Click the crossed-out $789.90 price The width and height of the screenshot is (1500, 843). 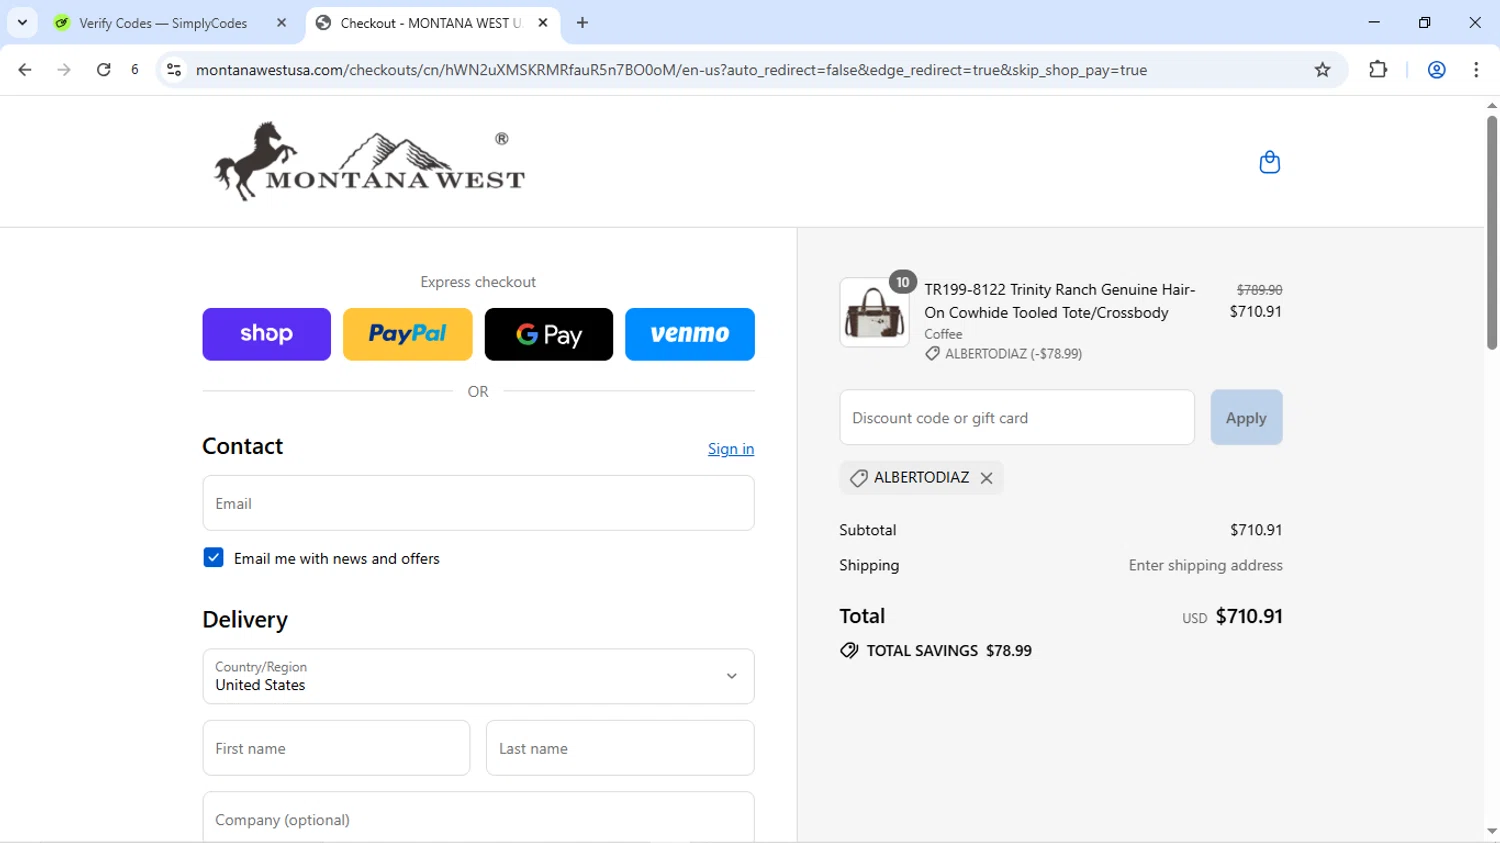tap(1259, 290)
